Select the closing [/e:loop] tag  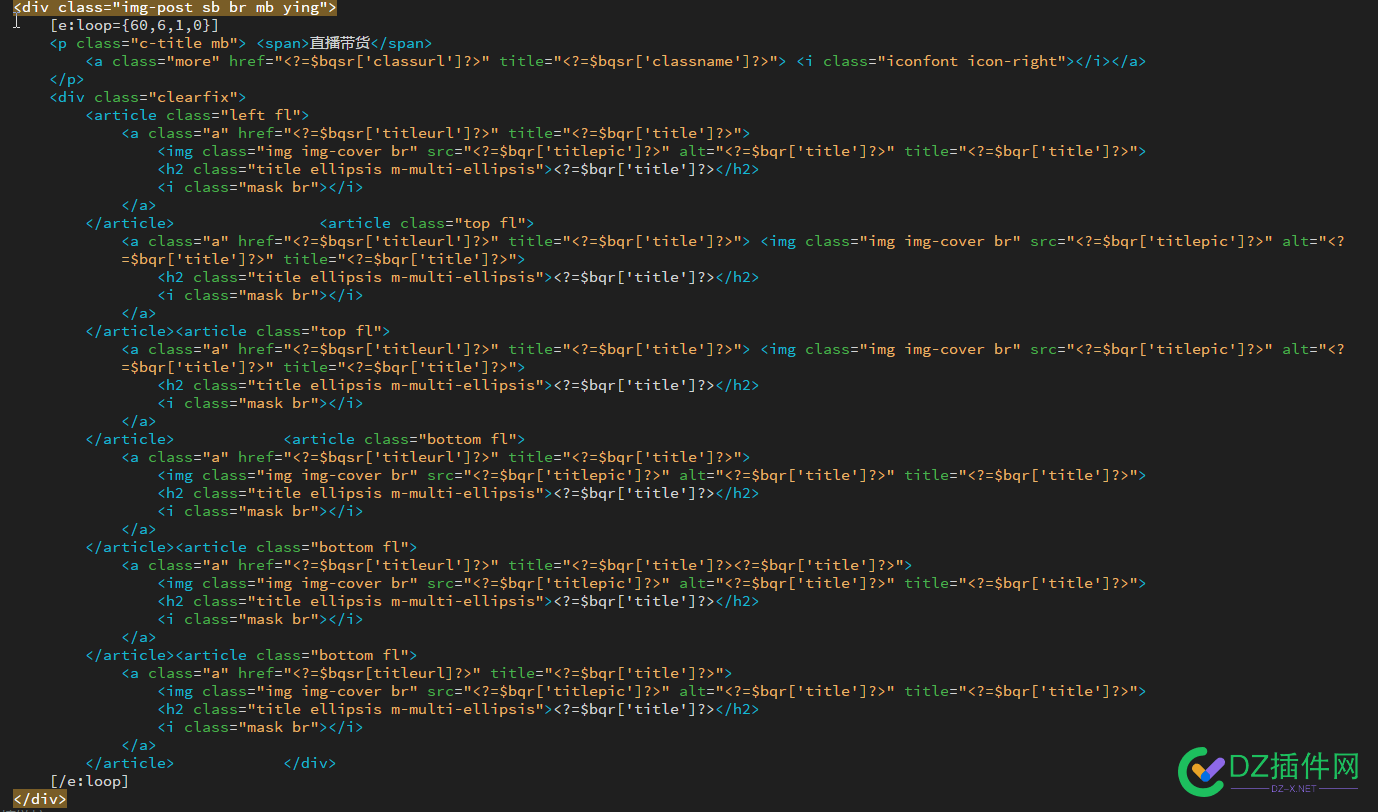[89, 781]
